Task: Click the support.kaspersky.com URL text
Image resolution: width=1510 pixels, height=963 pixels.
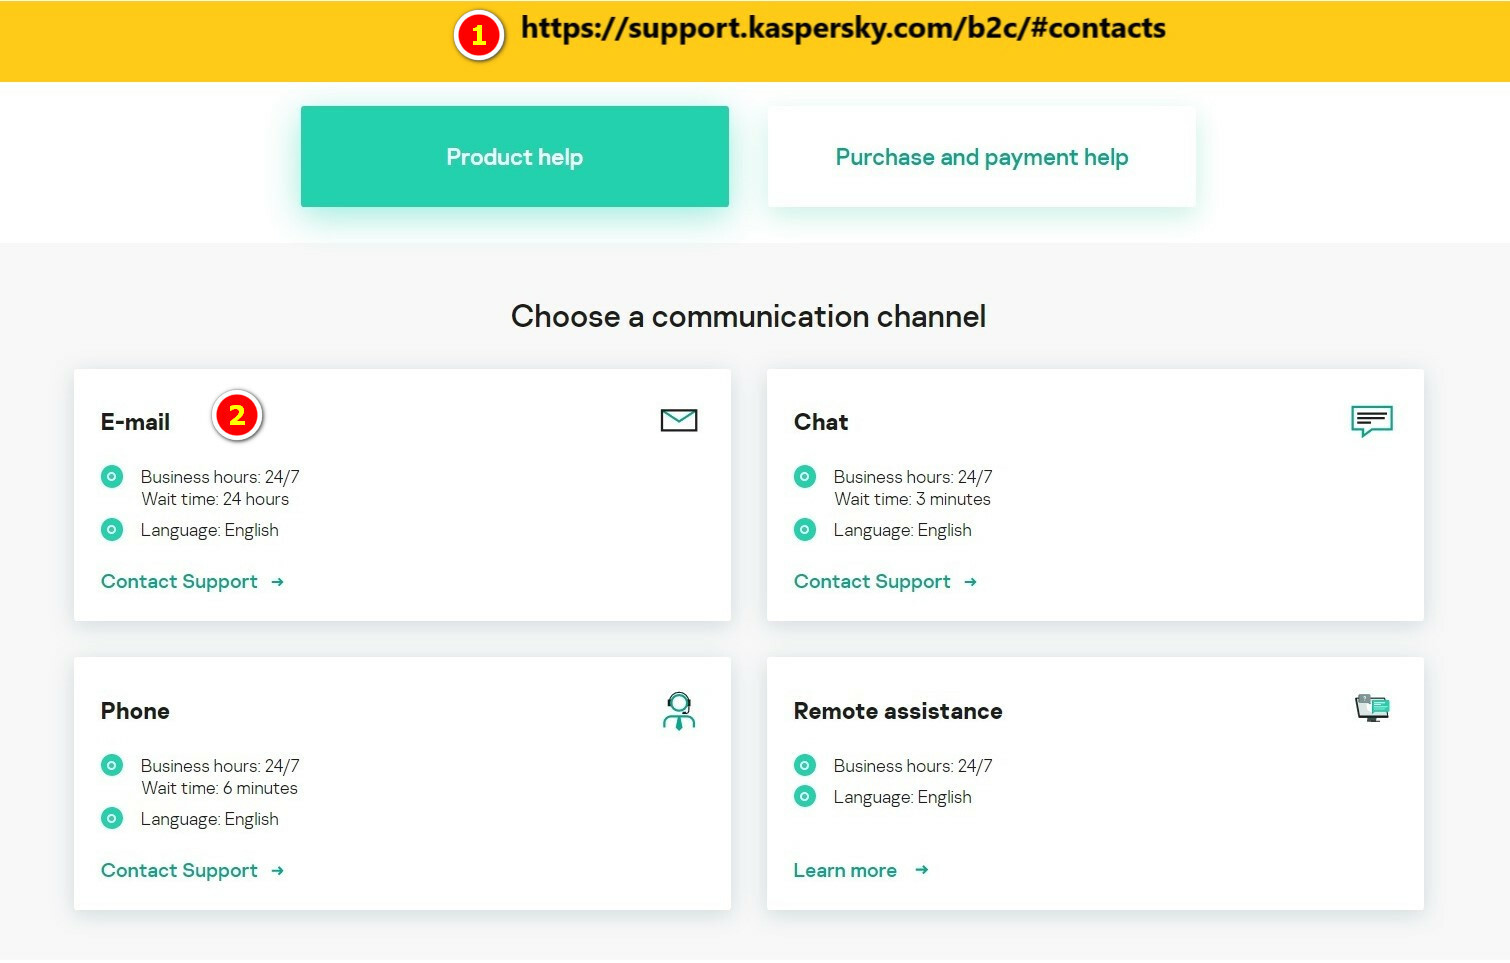Action: click(843, 28)
